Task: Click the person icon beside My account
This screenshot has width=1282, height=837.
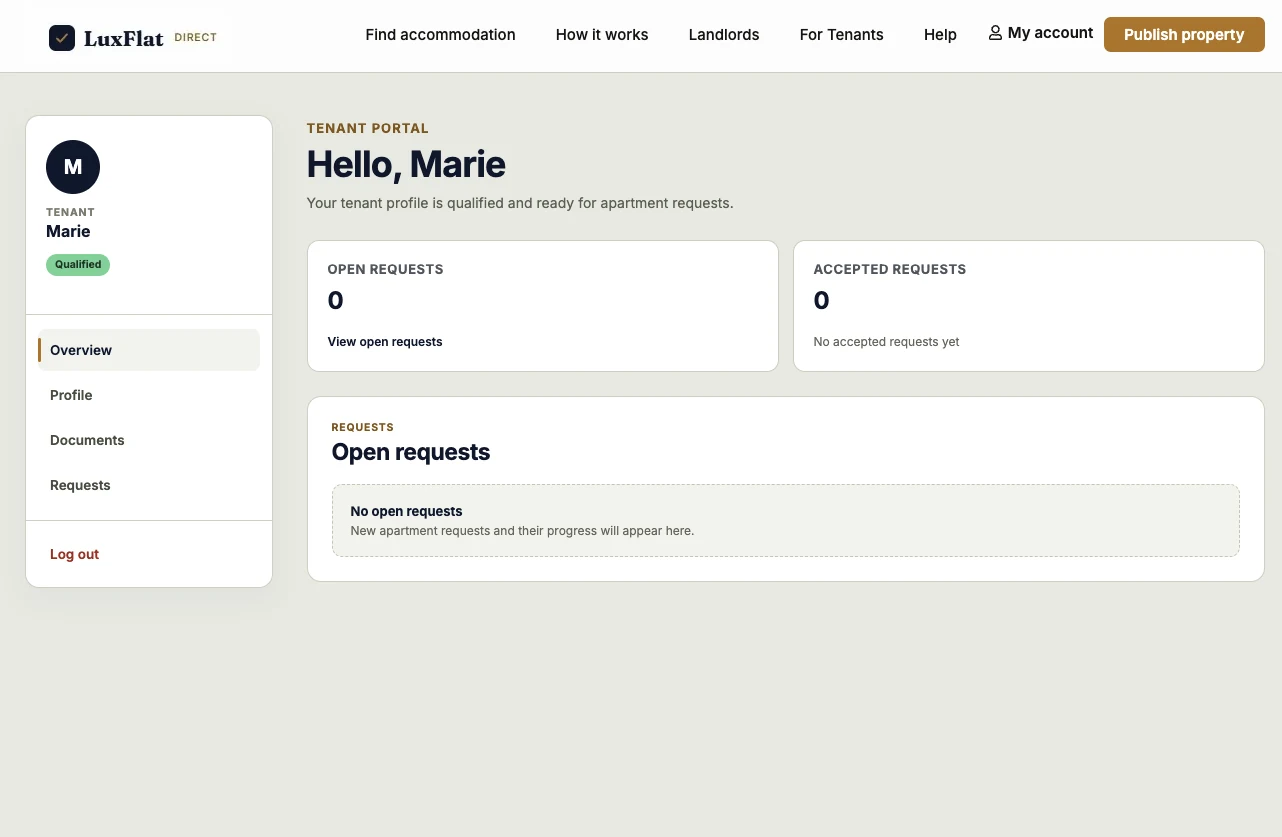Action: [x=995, y=33]
